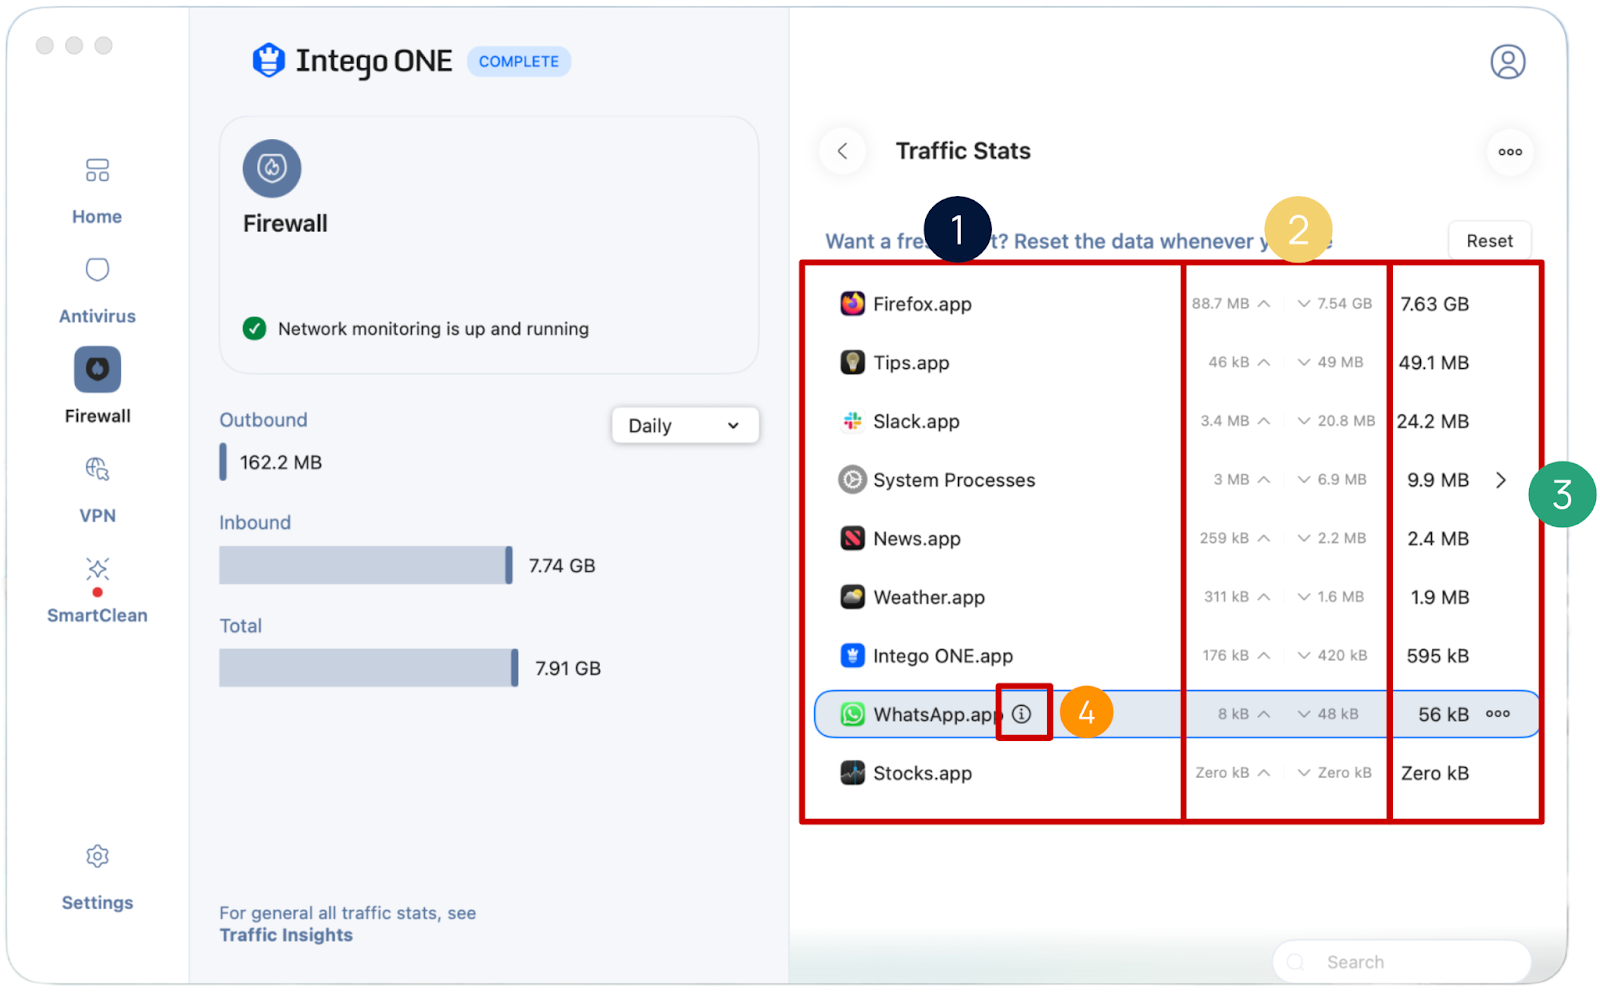Open the Daily period dropdown
The height and width of the screenshot is (995, 1600).
click(685, 425)
